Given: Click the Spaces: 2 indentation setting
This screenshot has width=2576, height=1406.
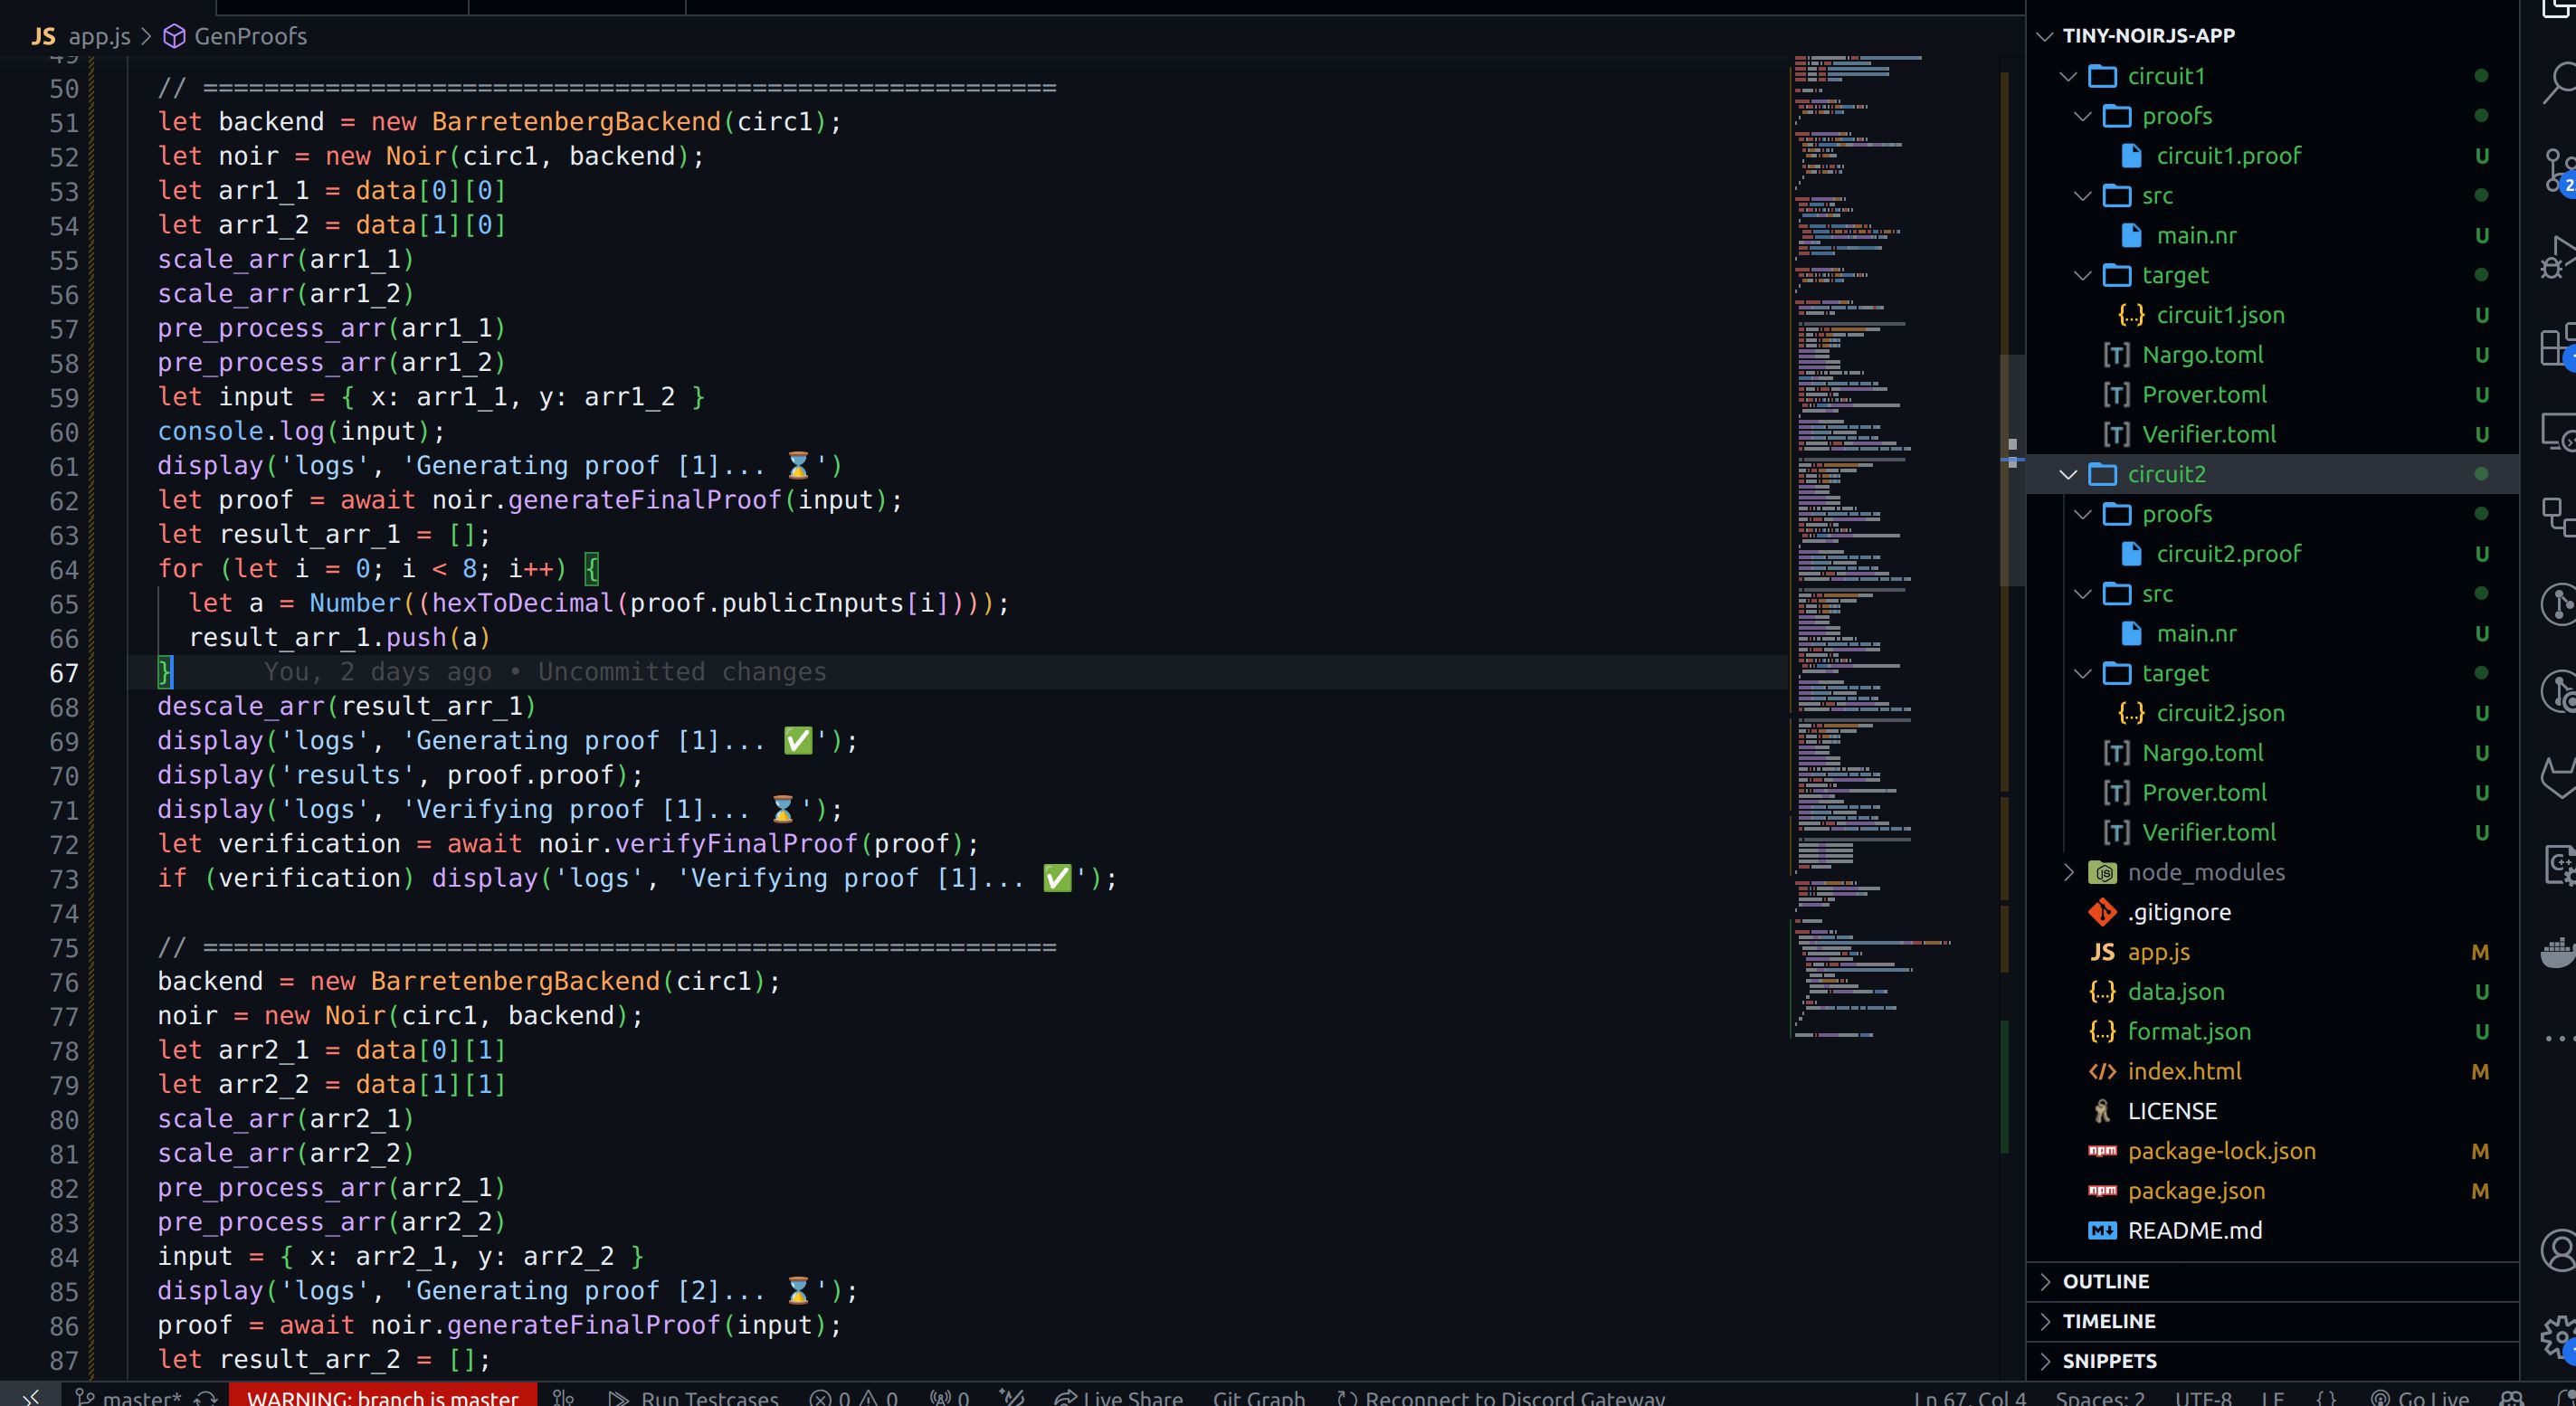Looking at the screenshot, I should [2099, 1398].
